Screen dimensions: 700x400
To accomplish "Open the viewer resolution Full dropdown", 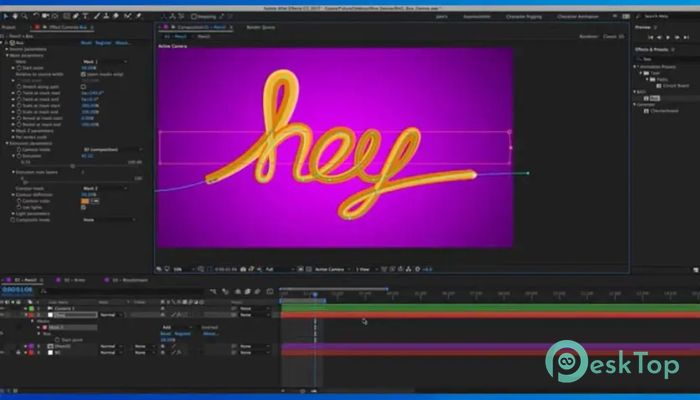I will pos(280,269).
